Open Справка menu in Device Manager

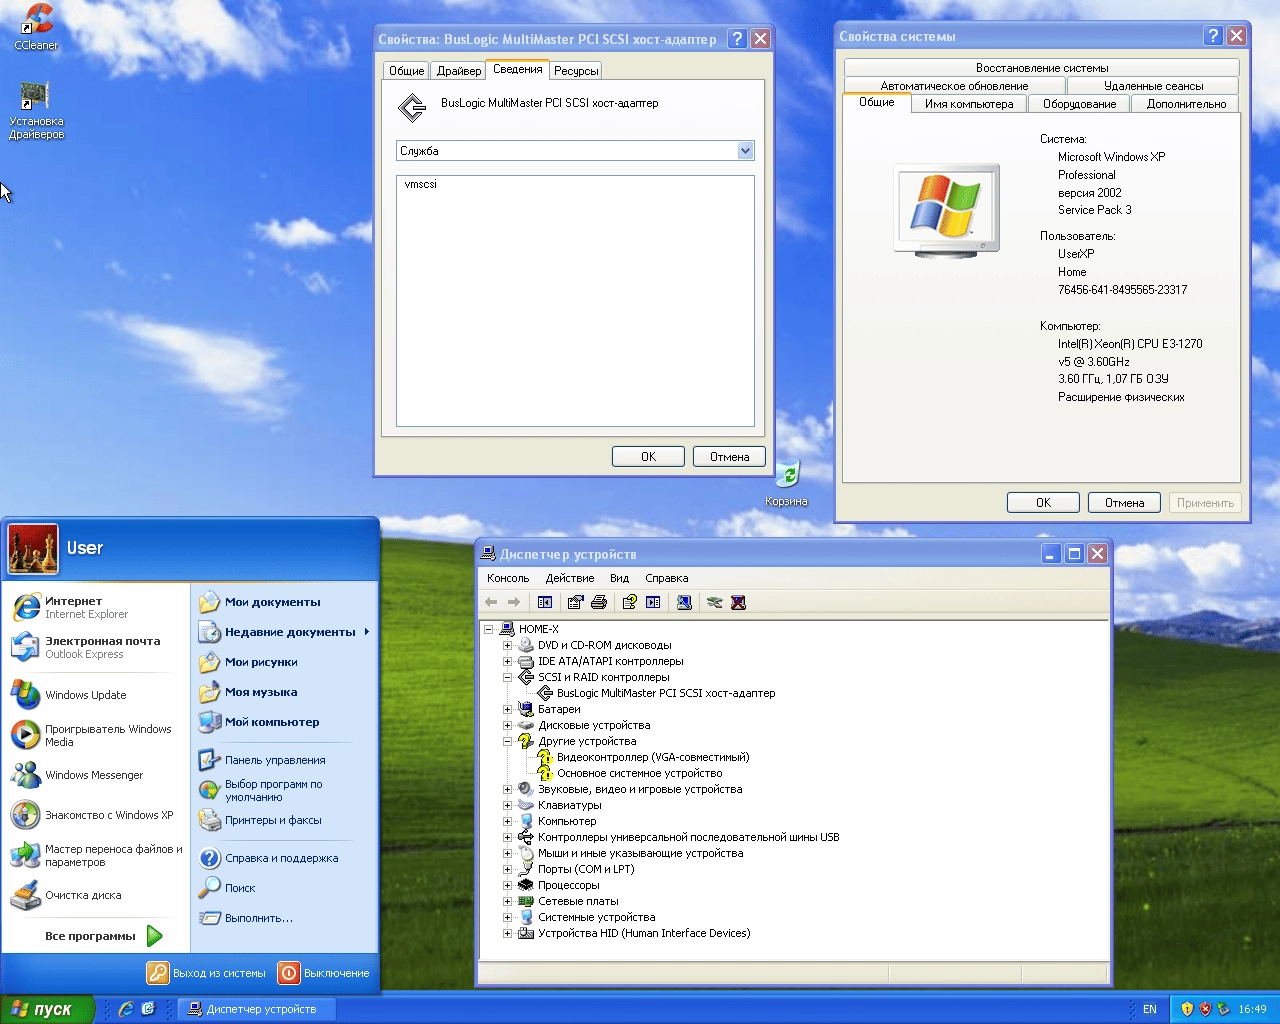pyautogui.click(x=667, y=578)
